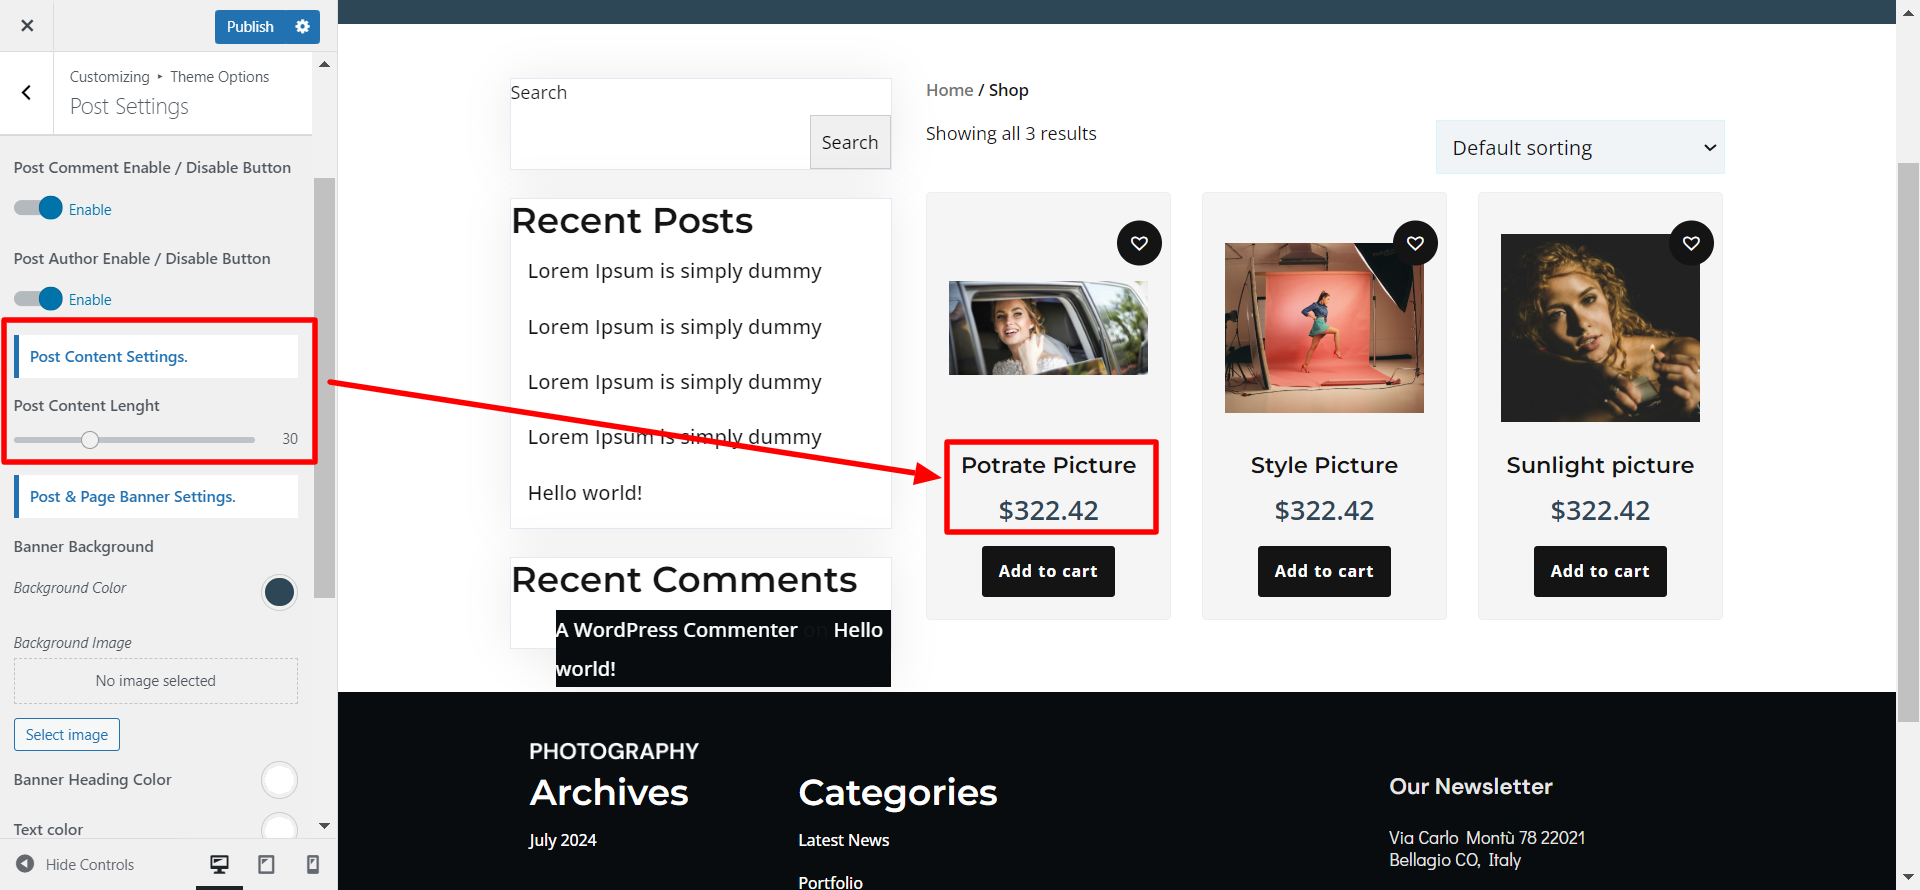Open publish settings gear icon
Image resolution: width=1920 pixels, height=890 pixels.
click(302, 27)
